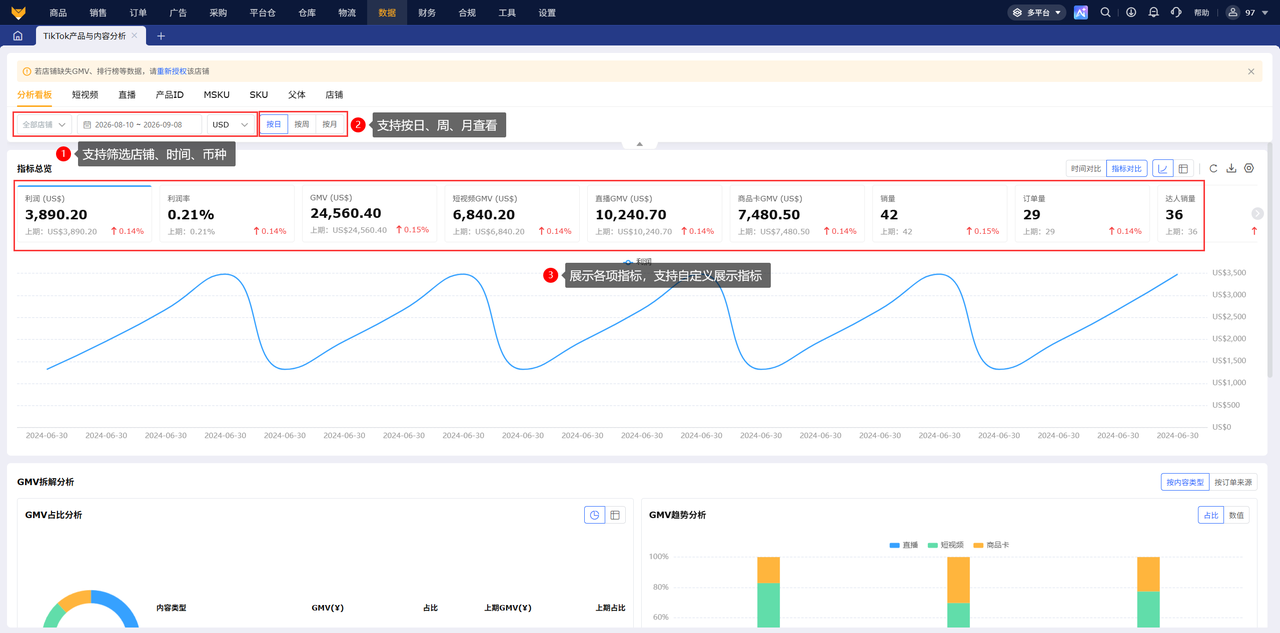Click the 帮助 help link
Viewport: 1280px width, 633px height.
point(1201,13)
